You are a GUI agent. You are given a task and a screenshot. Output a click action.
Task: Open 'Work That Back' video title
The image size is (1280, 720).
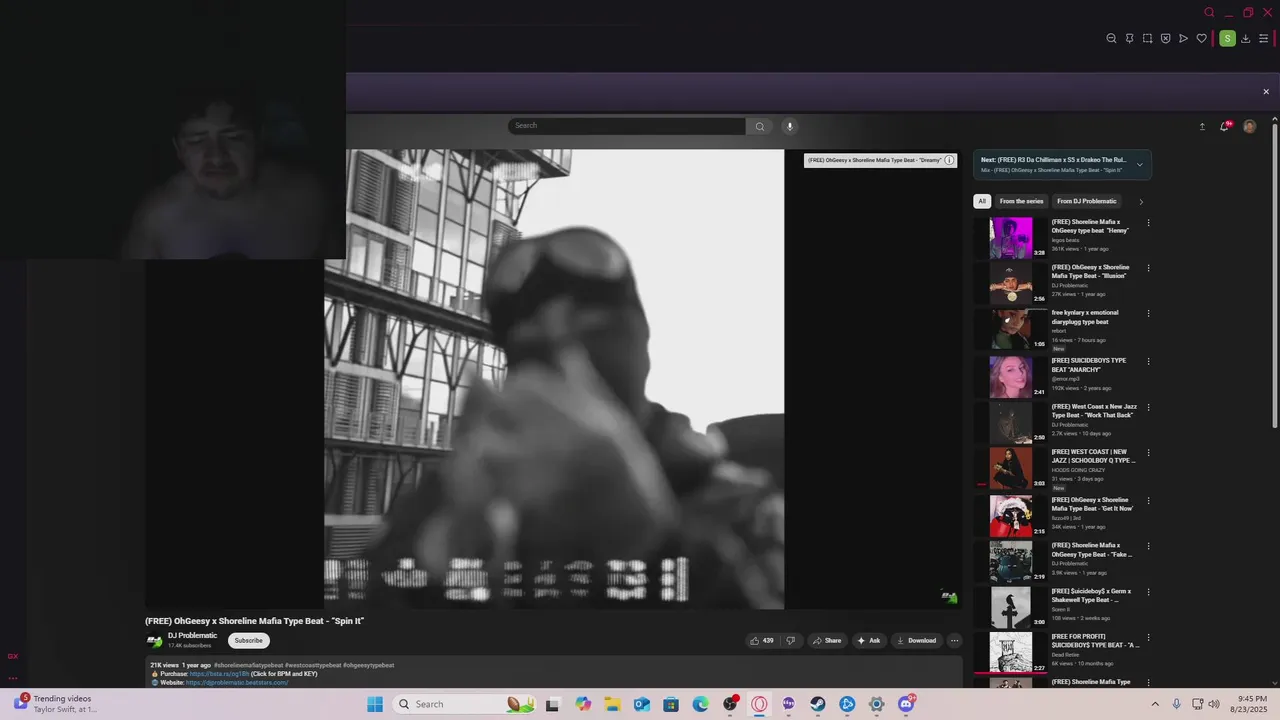[1094, 411]
